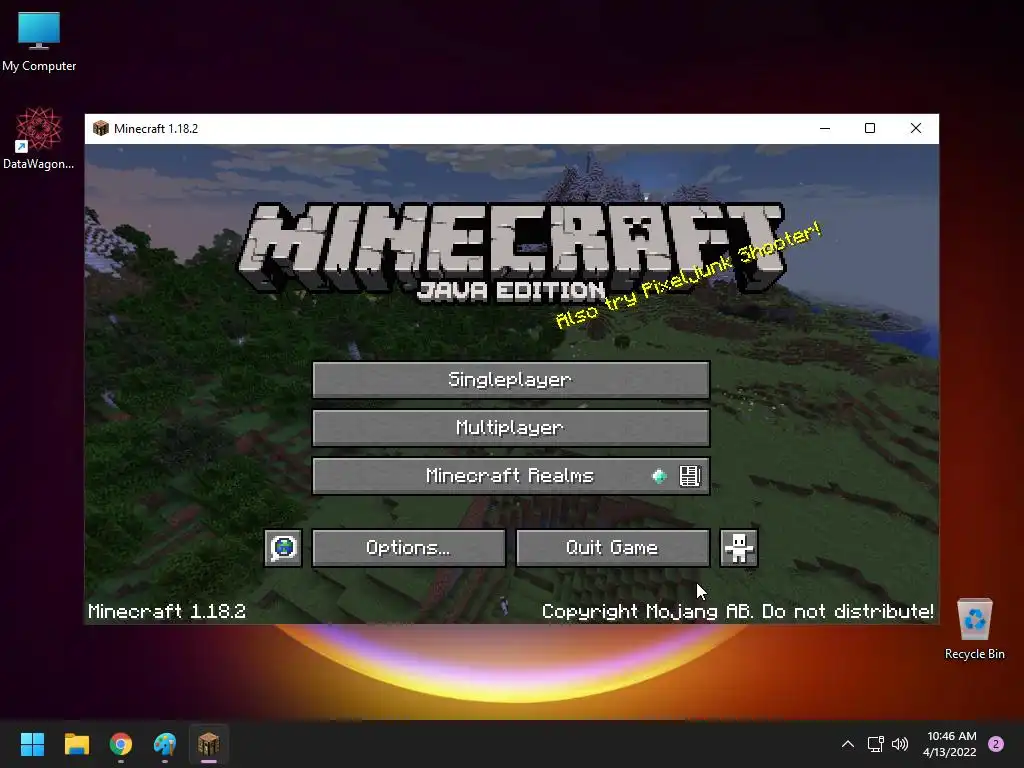The image size is (1024, 768).
Task: Click the Copyright Mojang AB text
Action: pyautogui.click(x=737, y=611)
